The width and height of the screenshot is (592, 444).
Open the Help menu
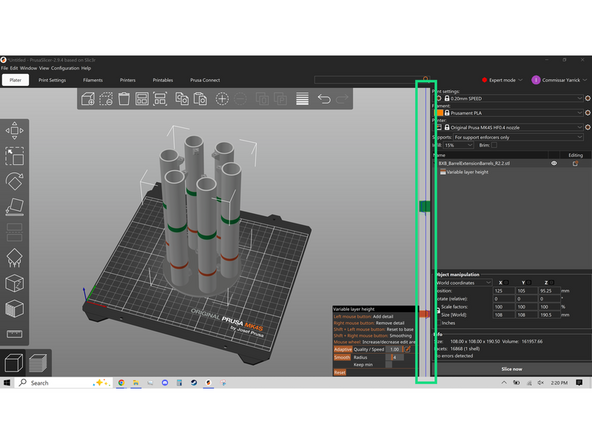point(86,68)
